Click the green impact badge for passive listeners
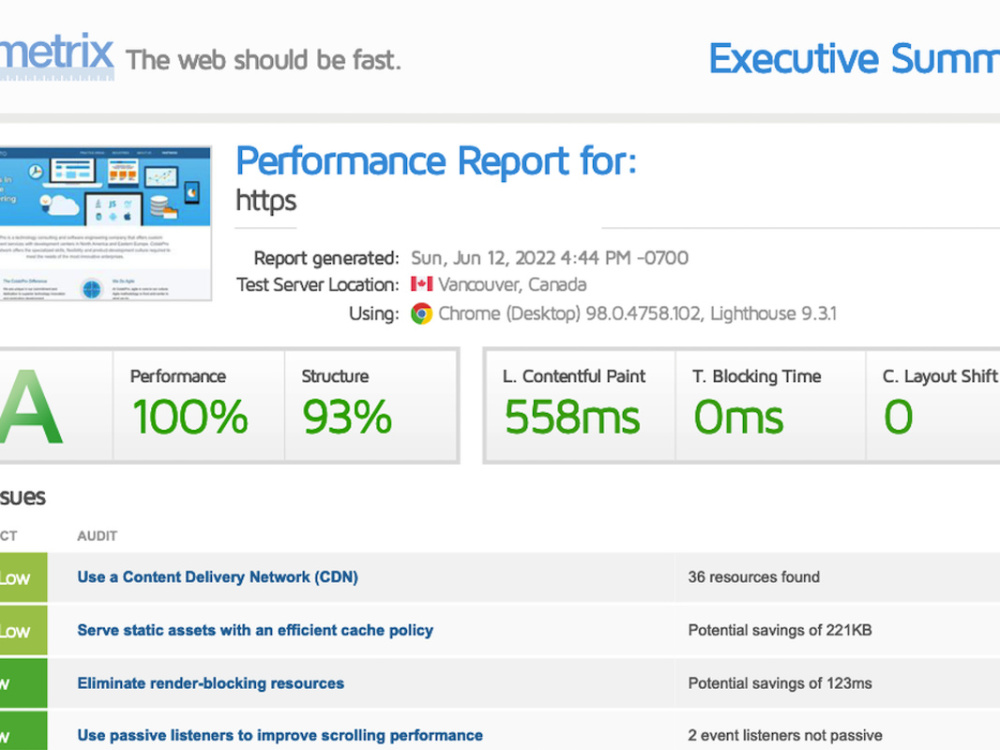Screen dimensions: 1000x750 point(24,731)
